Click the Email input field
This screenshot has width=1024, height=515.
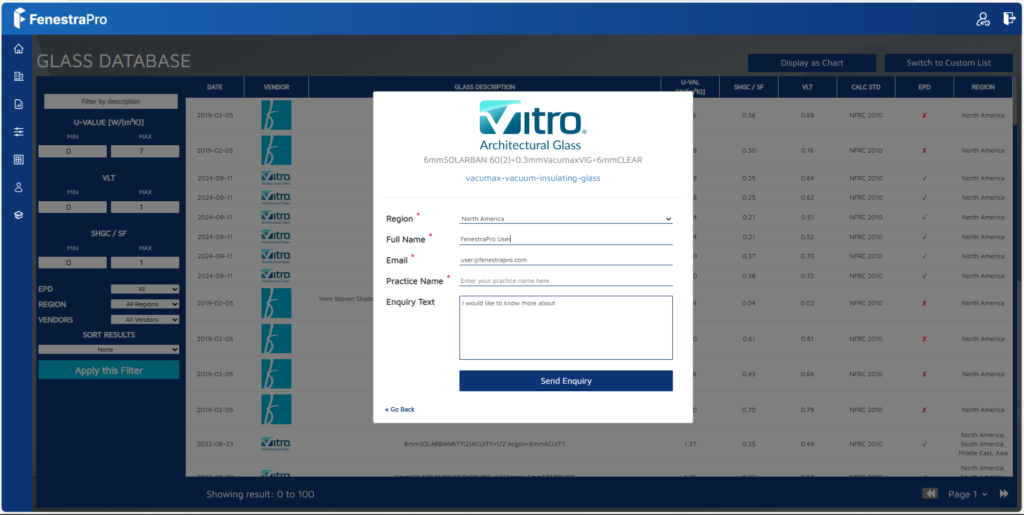pyautogui.click(x=566, y=260)
